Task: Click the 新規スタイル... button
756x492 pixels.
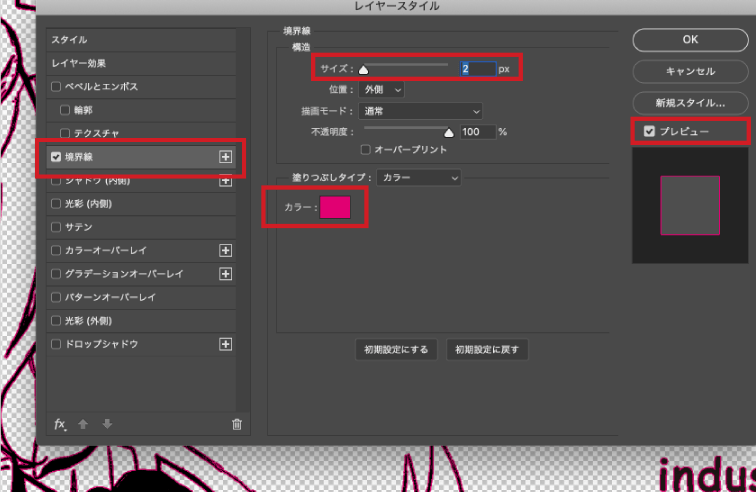Action: coord(690,102)
